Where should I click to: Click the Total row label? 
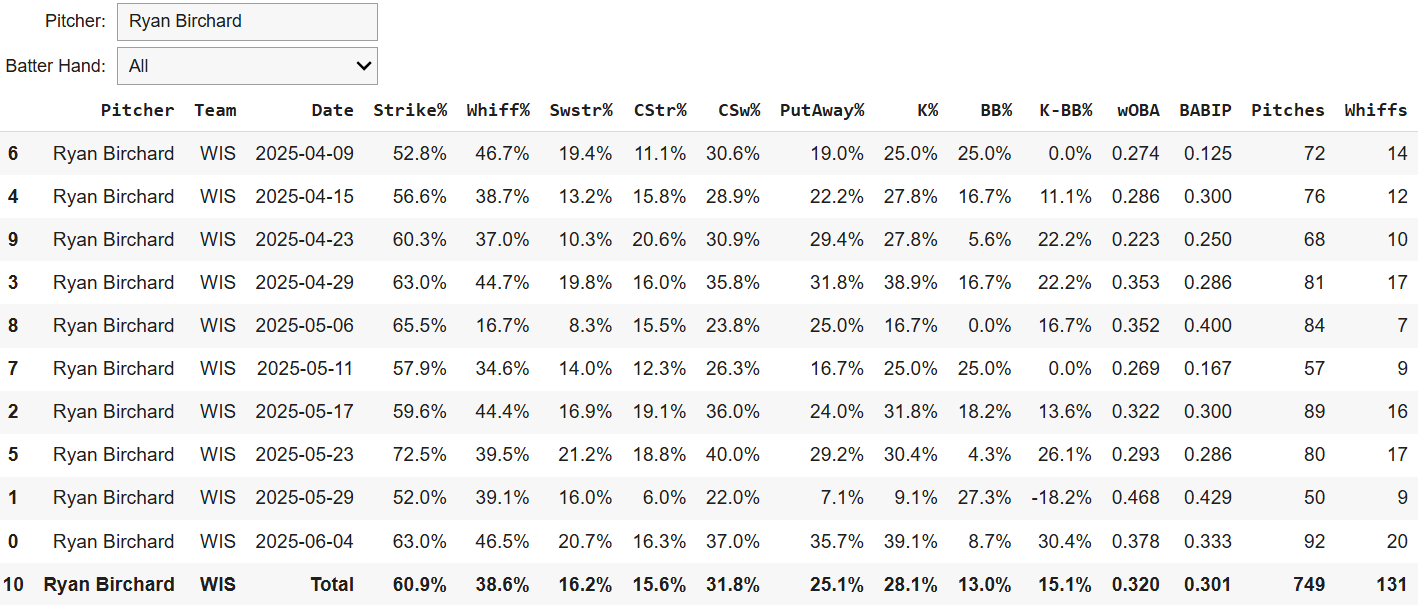tap(332, 584)
